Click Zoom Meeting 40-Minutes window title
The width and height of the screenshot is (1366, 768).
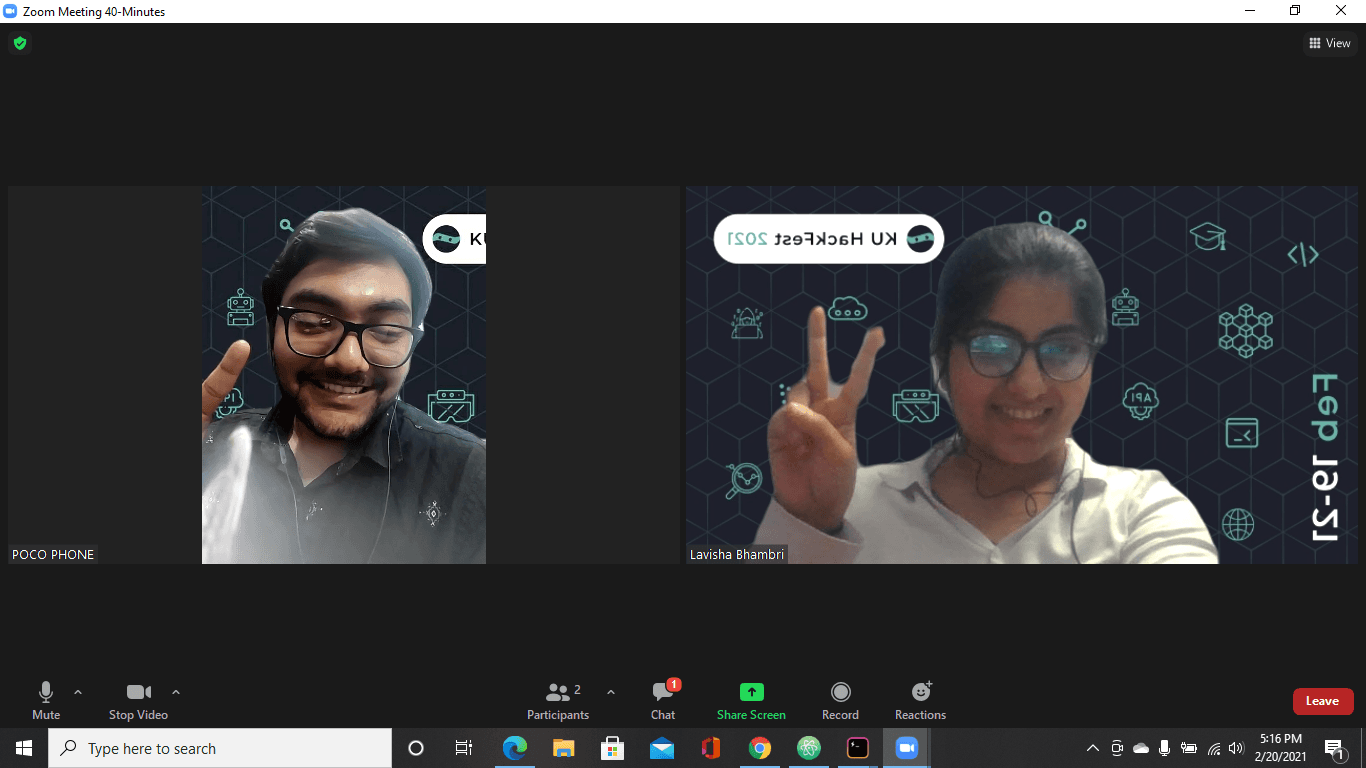pyautogui.click(x=94, y=11)
